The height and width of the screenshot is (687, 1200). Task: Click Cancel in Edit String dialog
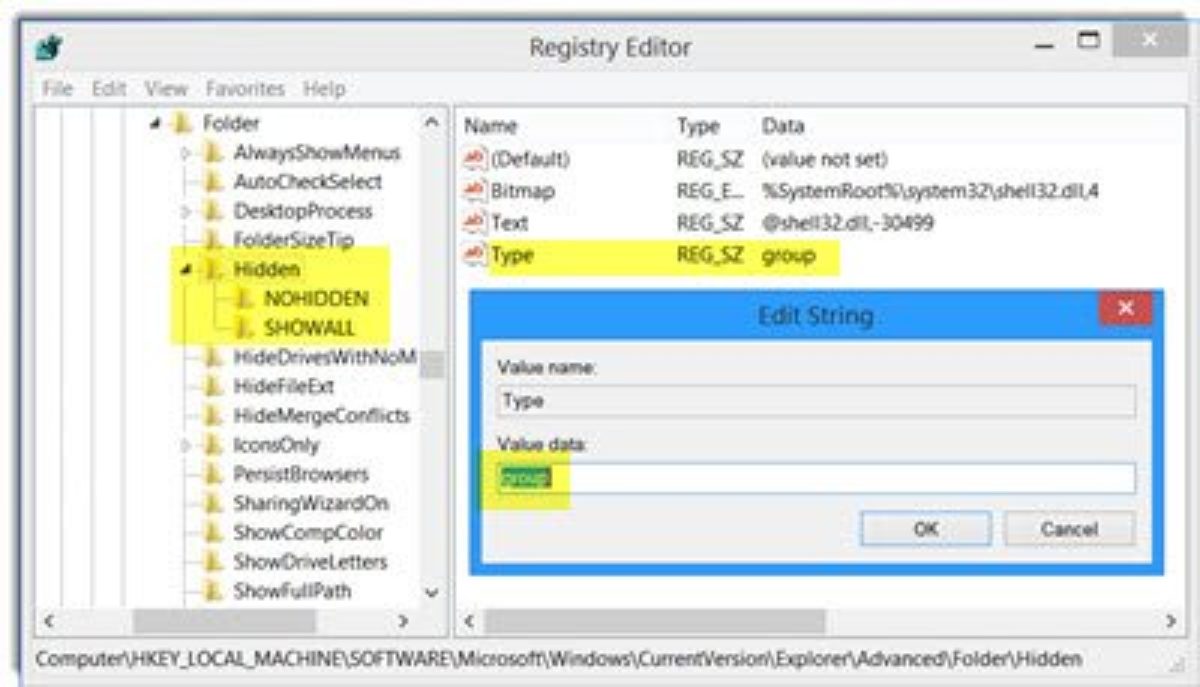click(x=1069, y=529)
